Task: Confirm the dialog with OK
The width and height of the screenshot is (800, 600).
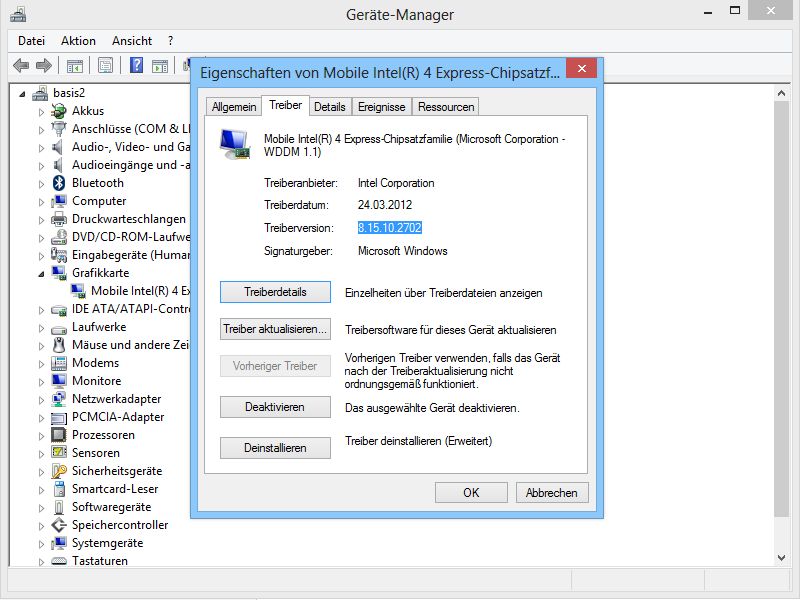Action: point(471,493)
